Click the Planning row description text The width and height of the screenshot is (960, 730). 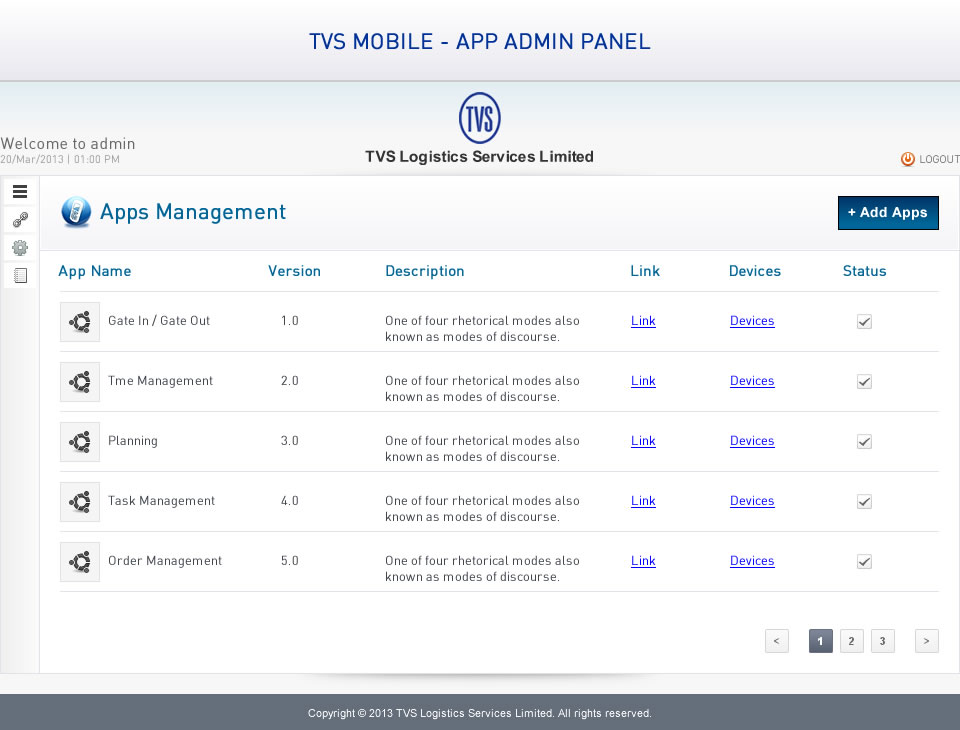pos(482,449)
